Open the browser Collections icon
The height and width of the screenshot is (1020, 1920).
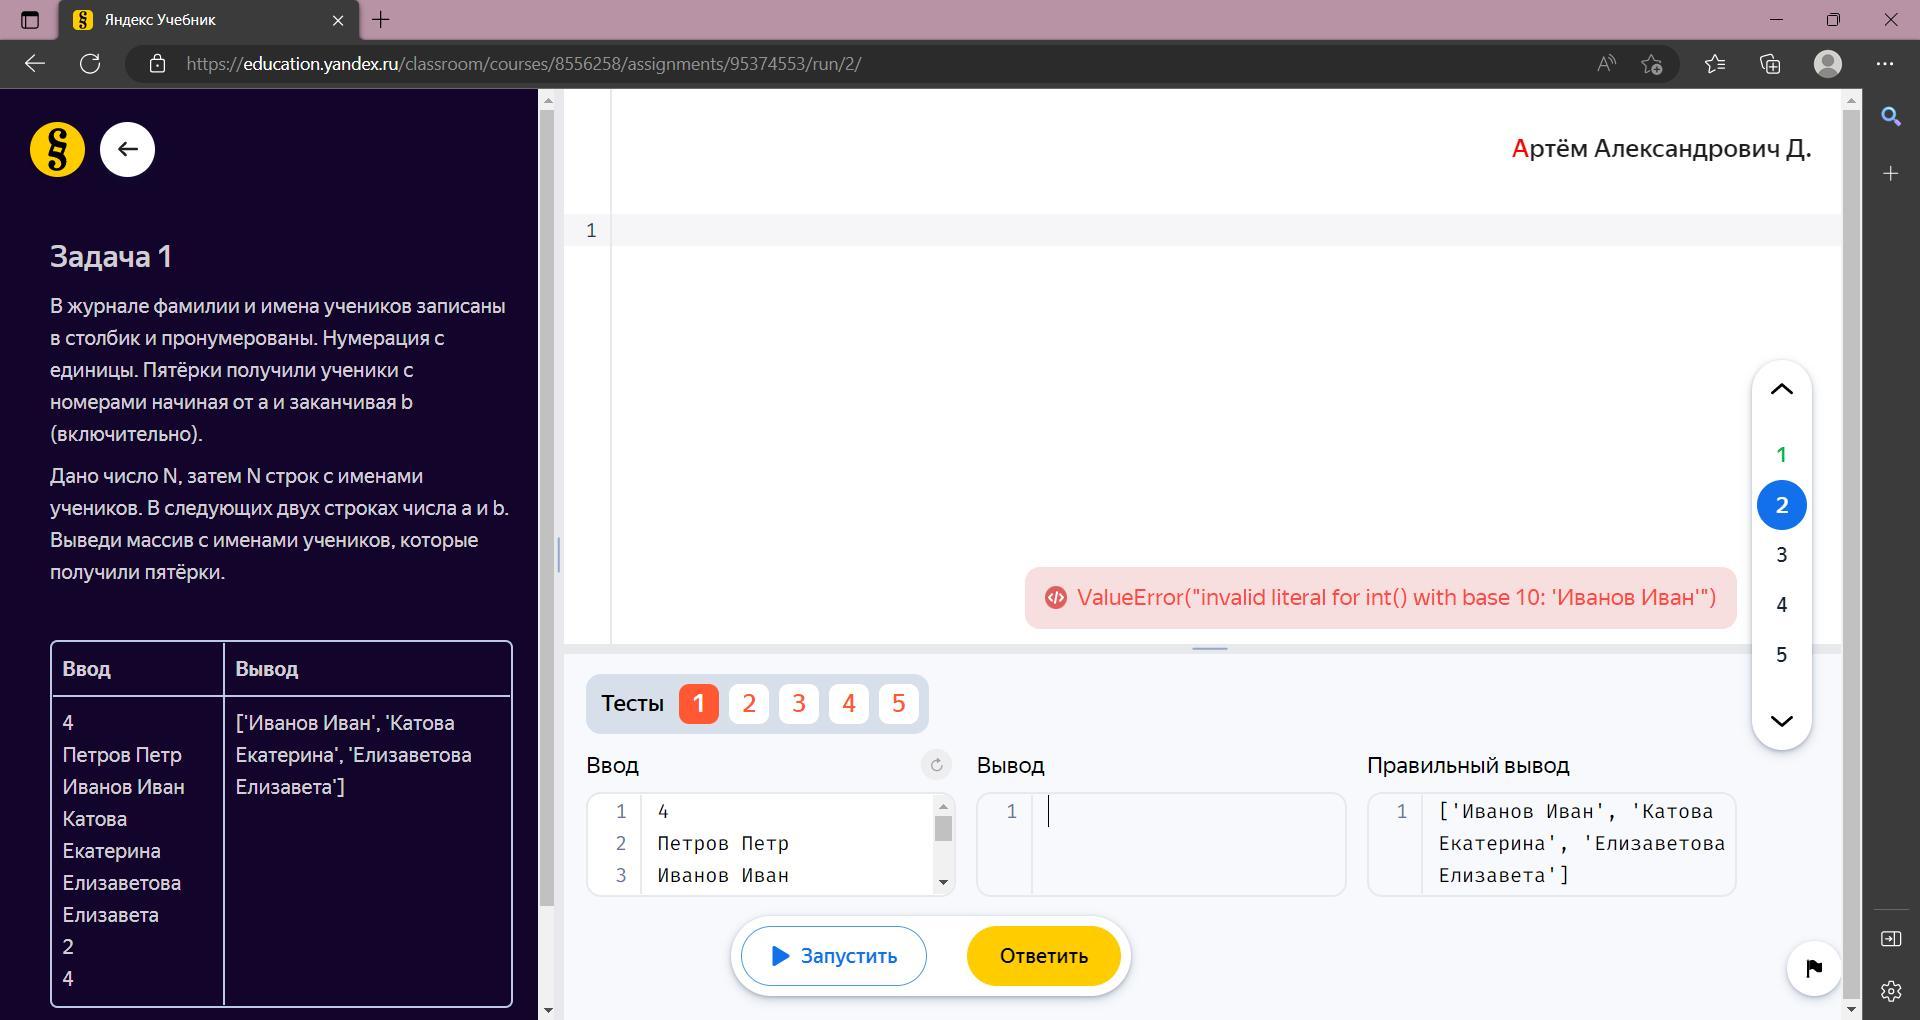(1770, 64)
